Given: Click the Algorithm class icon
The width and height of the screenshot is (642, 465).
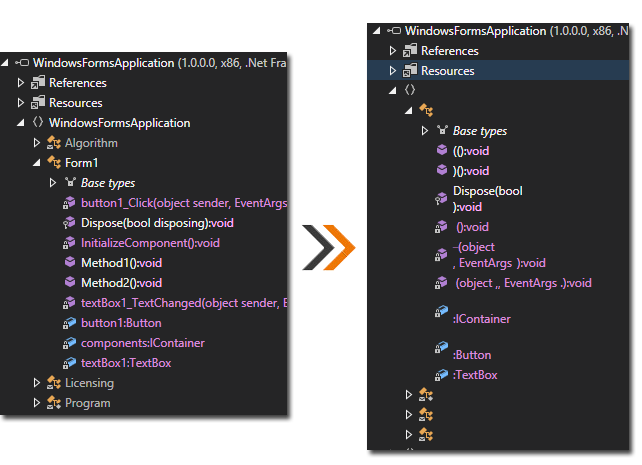Looking at the screenshot, I should 54,143.
